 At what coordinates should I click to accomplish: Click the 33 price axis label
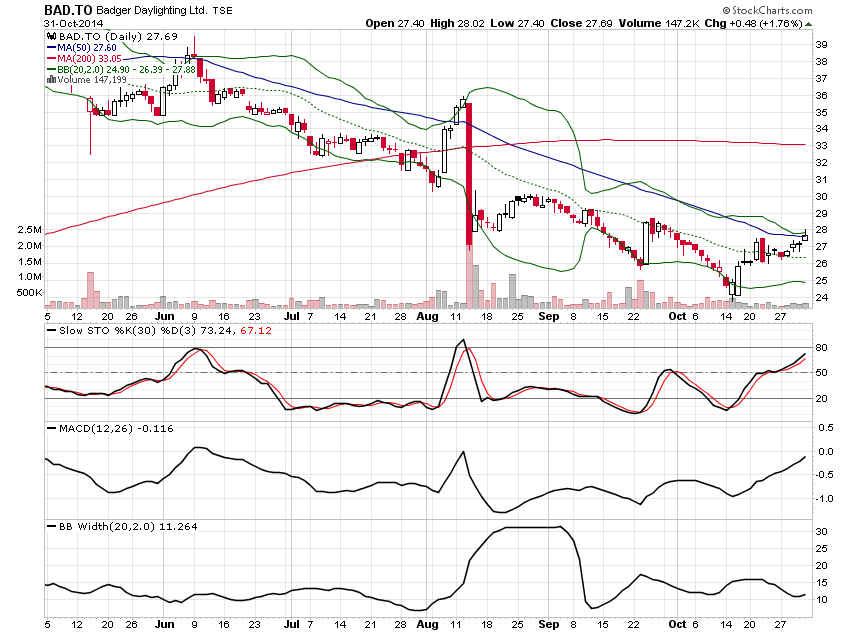pyautogui.click(x=822, y=146)
